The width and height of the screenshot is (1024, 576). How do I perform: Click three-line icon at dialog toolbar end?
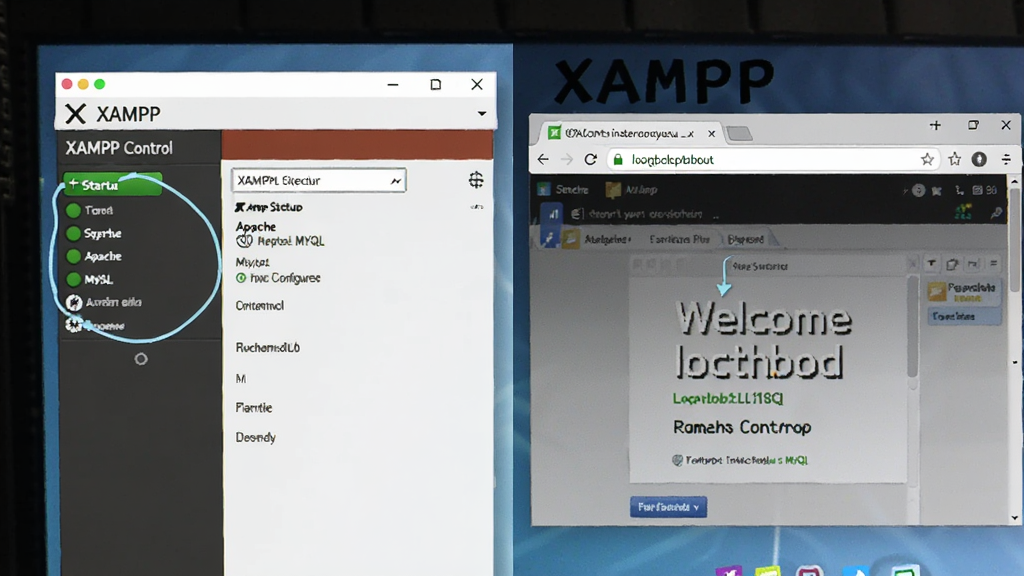(993, 264)
